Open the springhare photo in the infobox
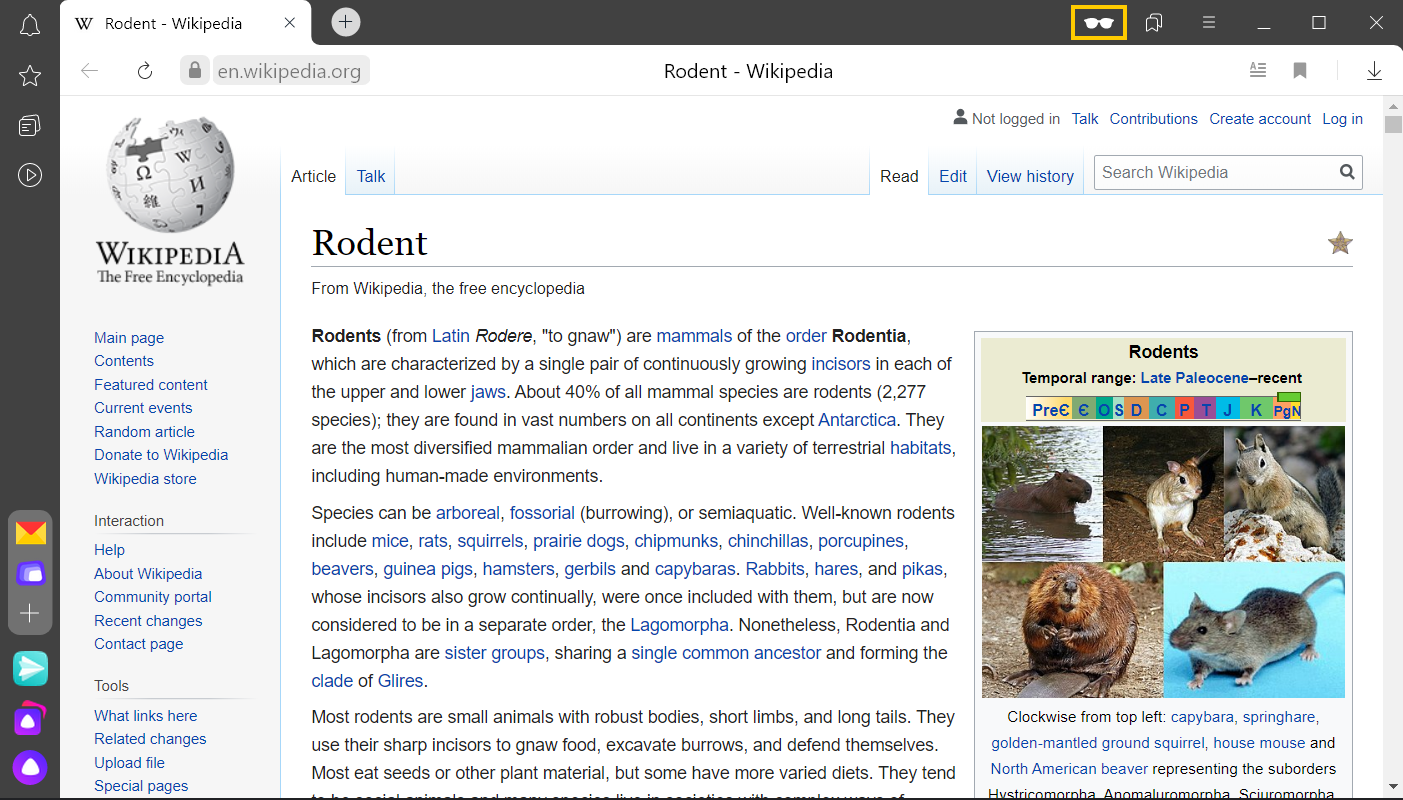 pos(1163,494)
